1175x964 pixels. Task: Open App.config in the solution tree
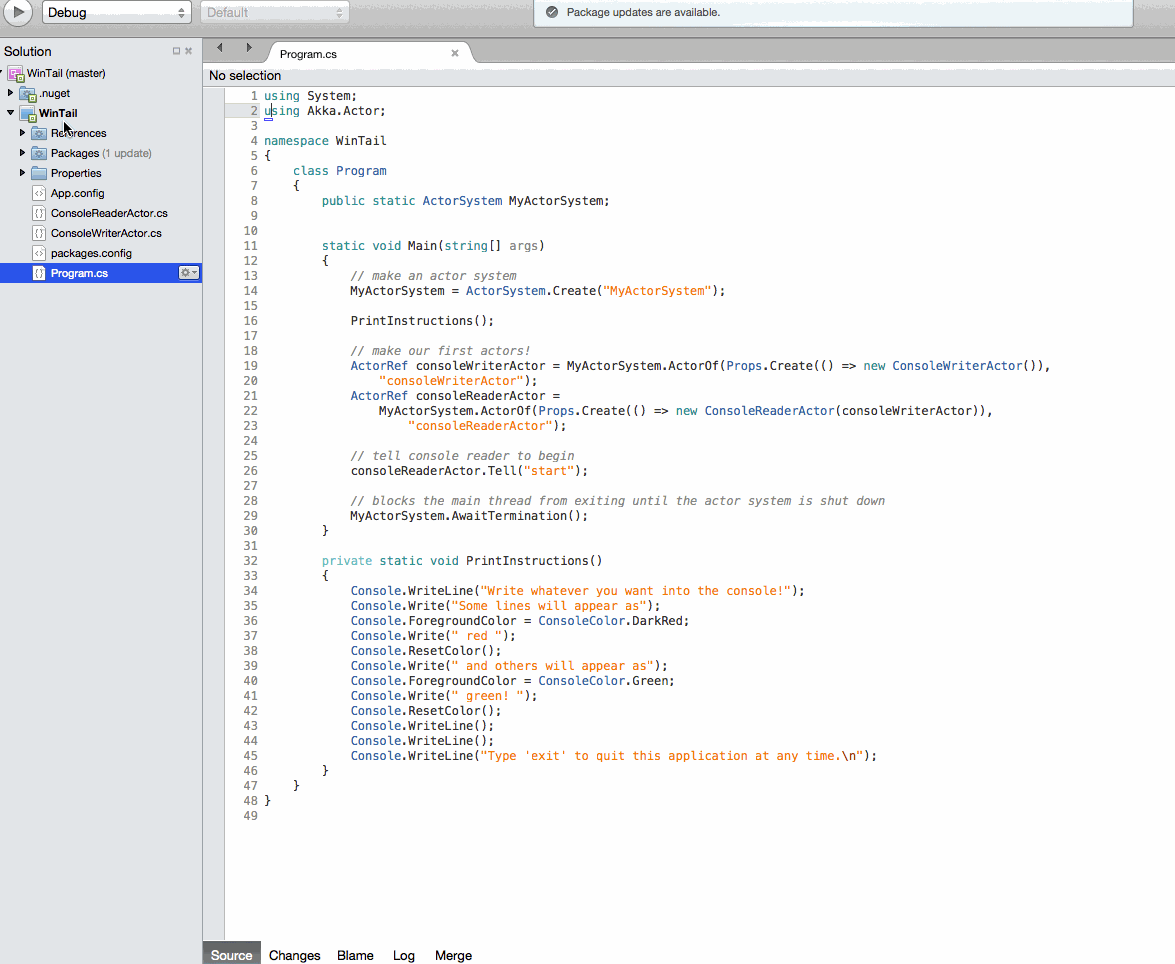77,193
